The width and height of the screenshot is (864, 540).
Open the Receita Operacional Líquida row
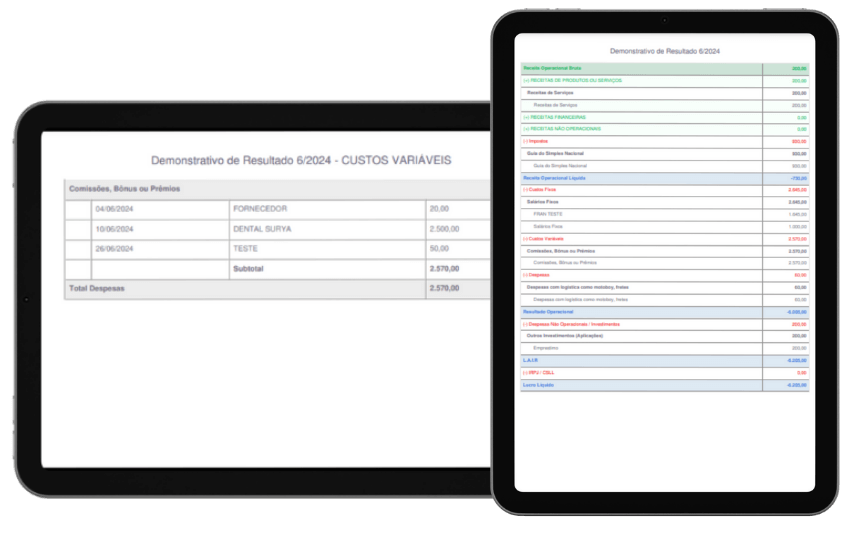tap(553, 177)
